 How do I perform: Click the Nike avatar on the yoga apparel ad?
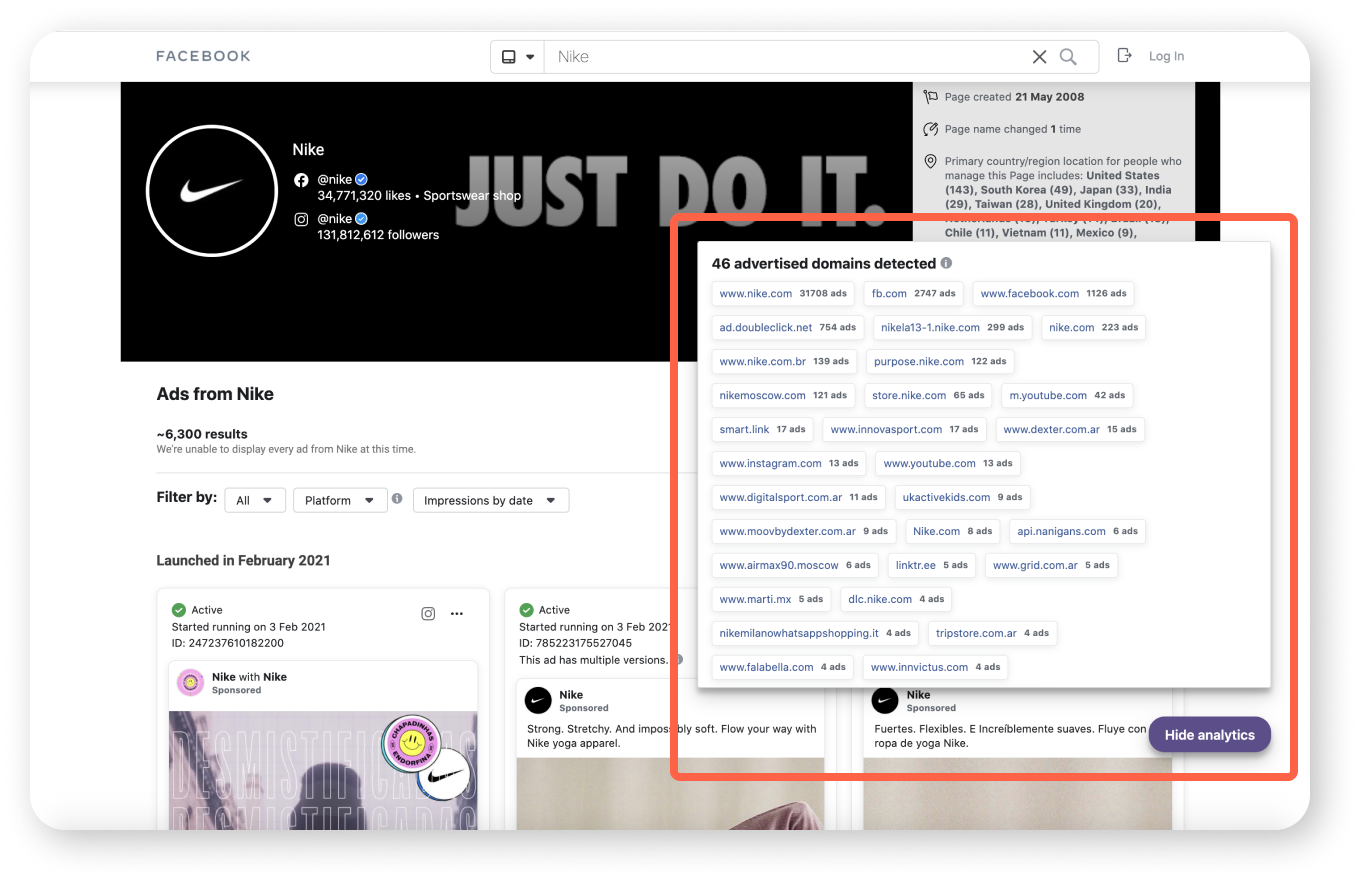(x=538, y=700)
